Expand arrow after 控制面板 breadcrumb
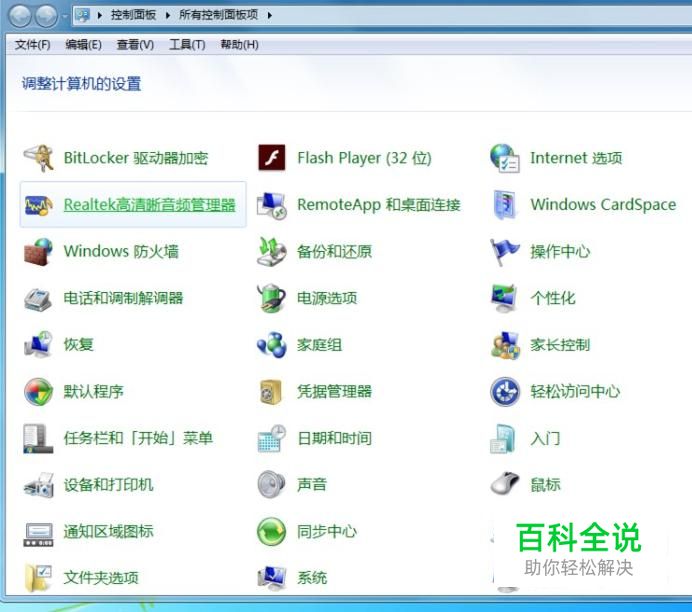692x612 pixels. point(168,15)
